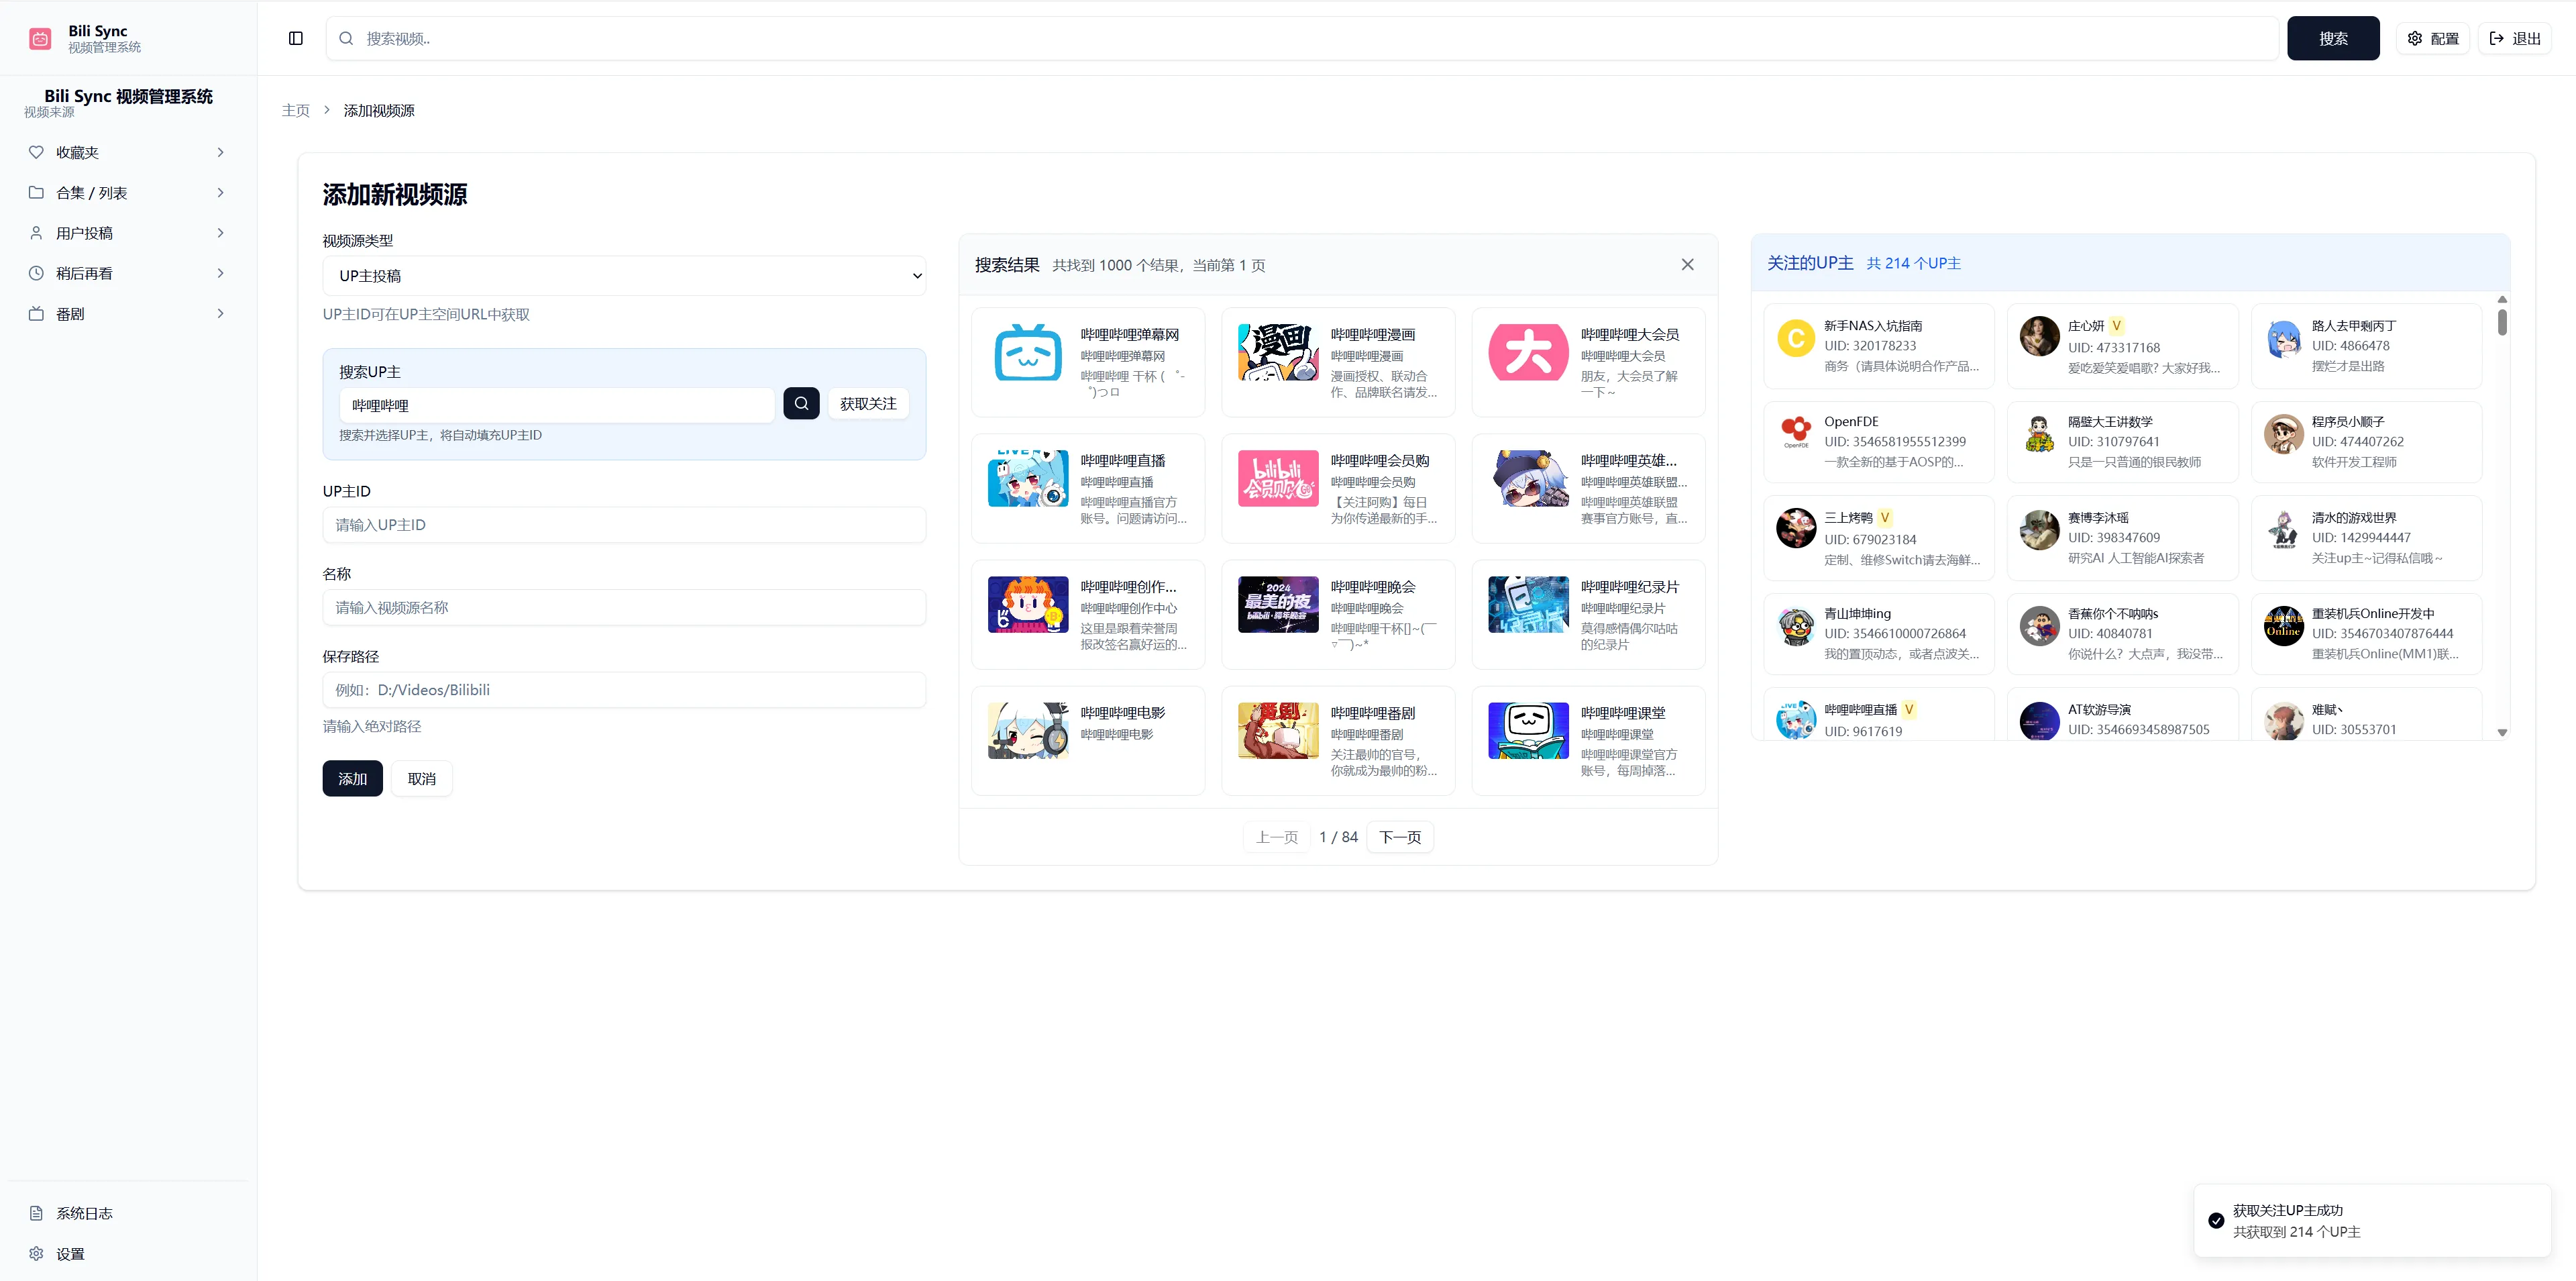Click the UP主ID input field
Screen dimensions: 2576x1281
coord(624,525)
